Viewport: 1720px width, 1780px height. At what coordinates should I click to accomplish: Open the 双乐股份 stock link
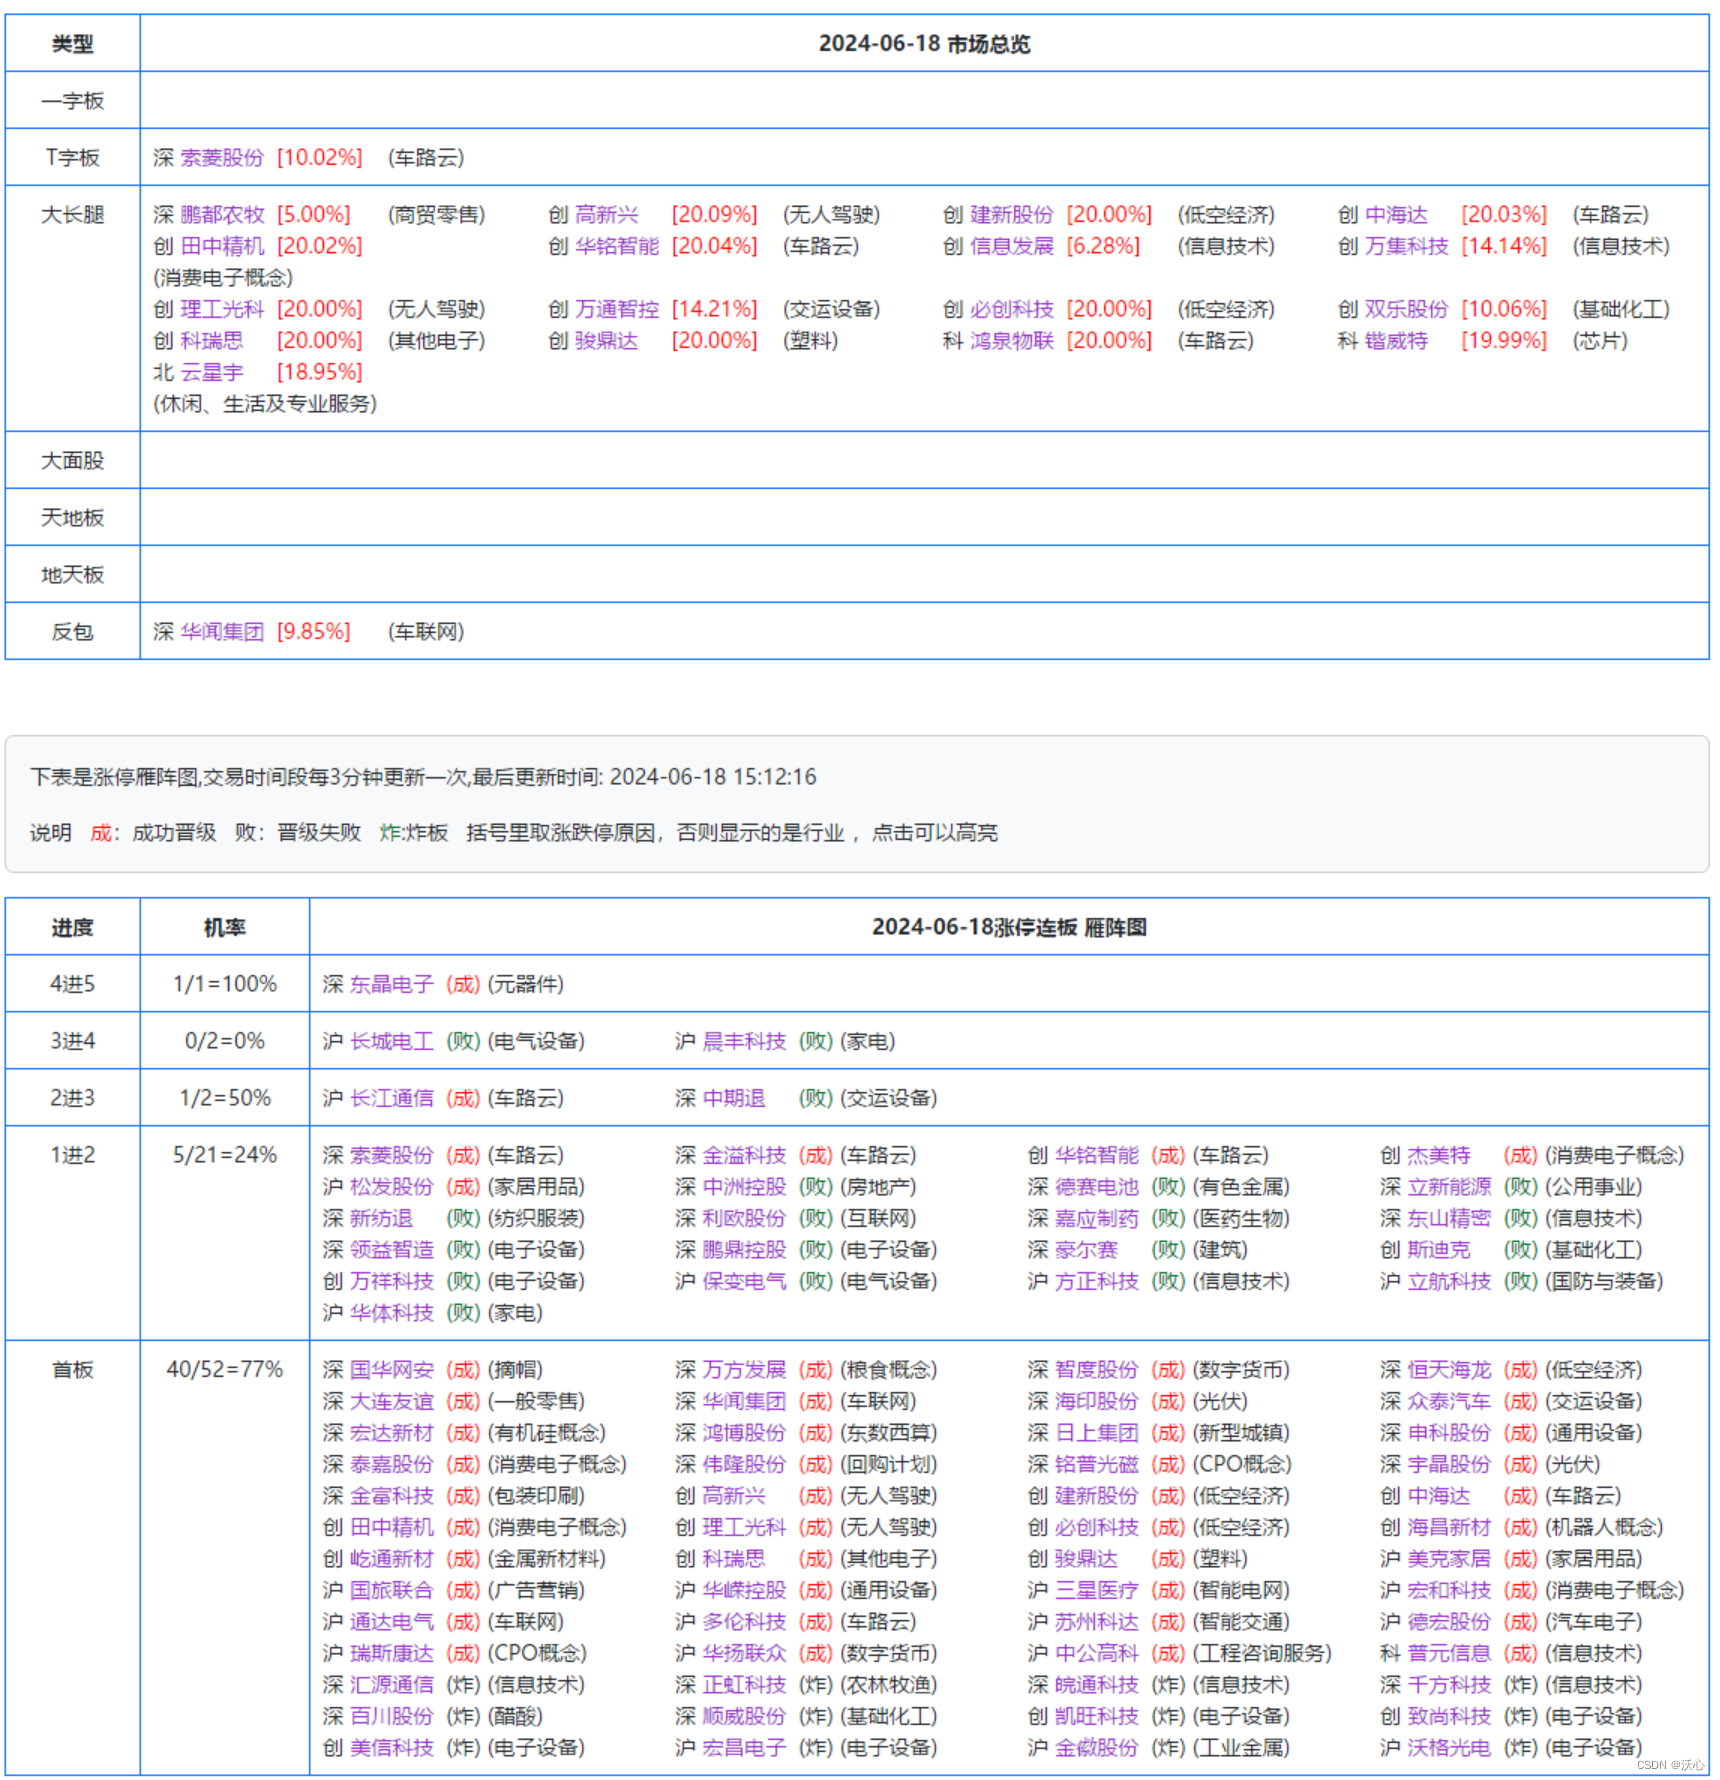1407,309
